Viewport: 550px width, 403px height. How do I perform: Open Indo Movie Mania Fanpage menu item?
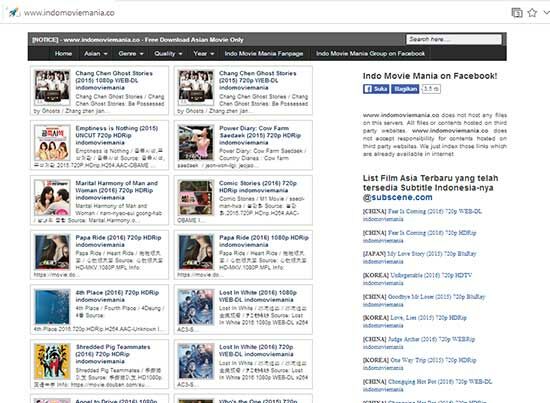pos(264,54)
